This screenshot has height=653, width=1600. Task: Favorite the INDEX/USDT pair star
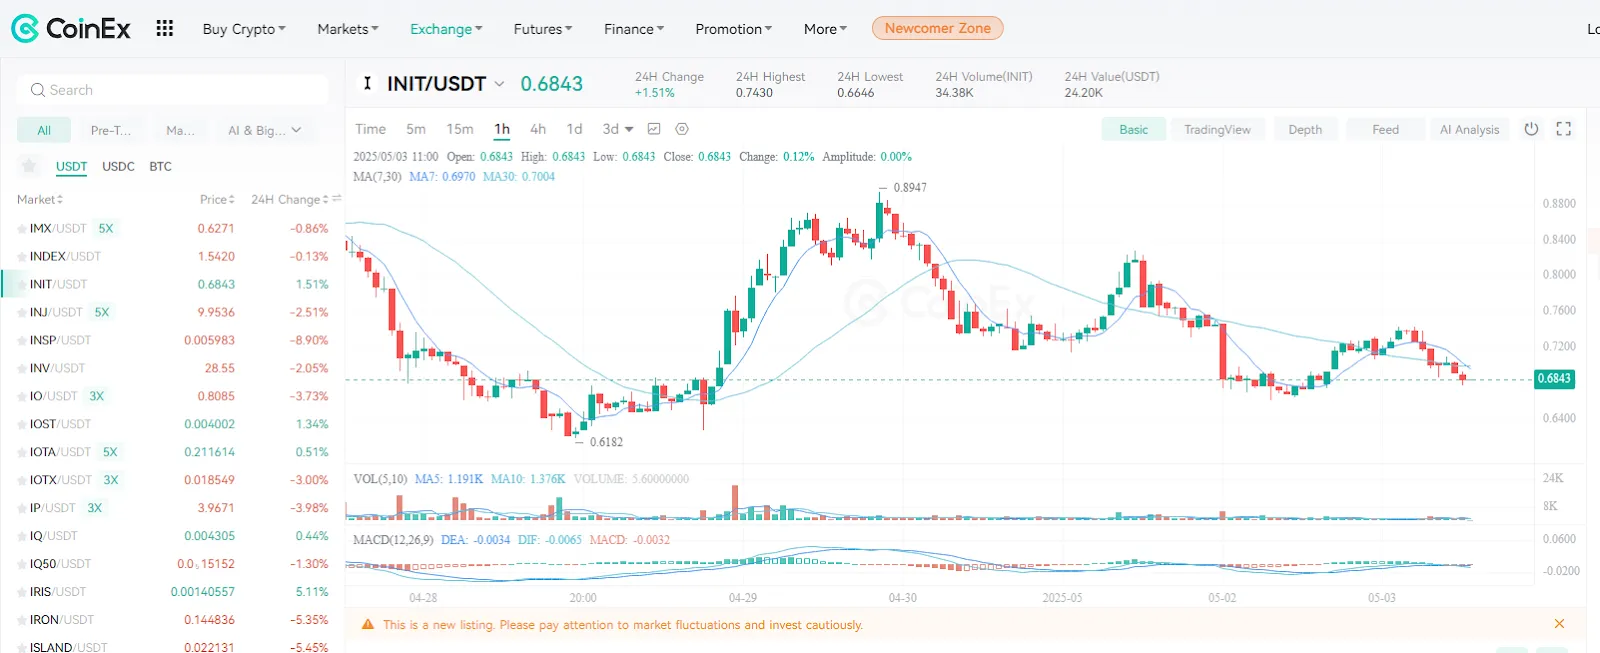coord(22,257)
